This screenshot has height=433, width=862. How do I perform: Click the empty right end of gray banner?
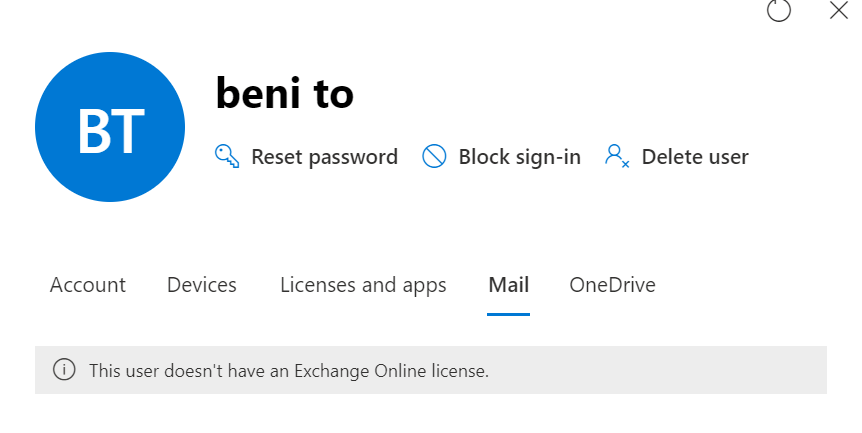point(740,370)
